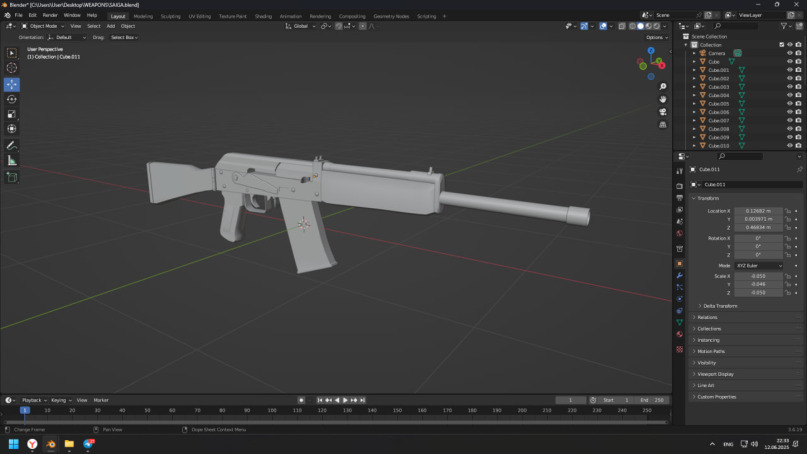
Task: Choose the Annotate pencil tool
Action: pyautogui.click(x=12, y=145)
